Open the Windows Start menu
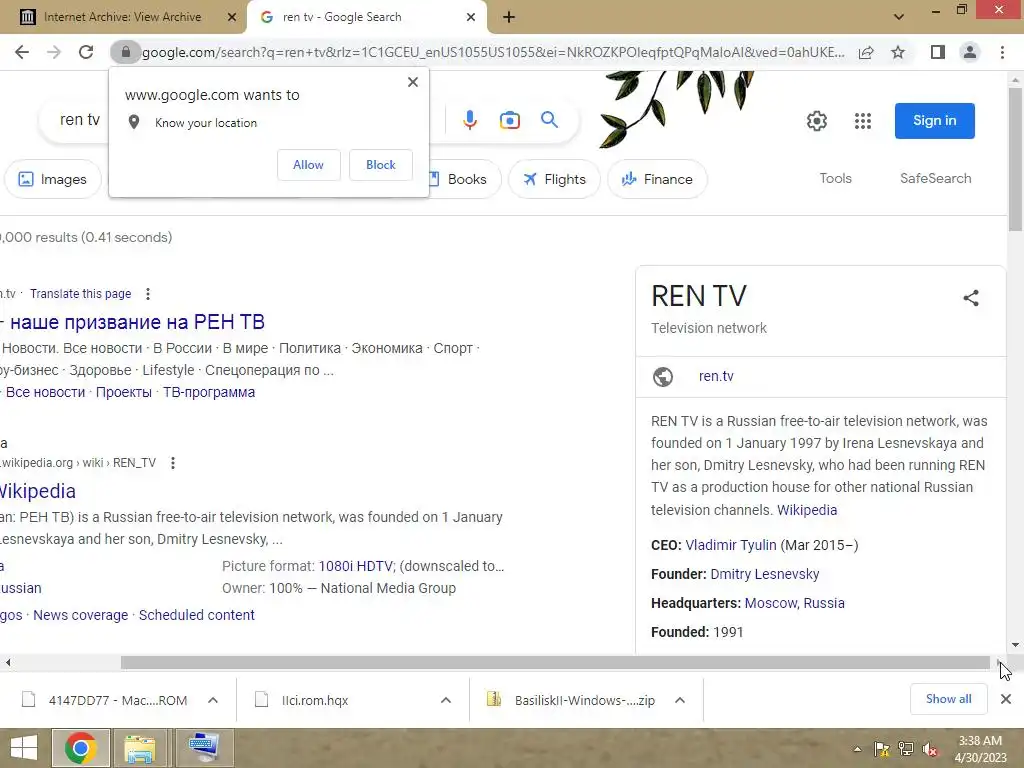This screenshot has height=768, width=1024. pos(24,748)
